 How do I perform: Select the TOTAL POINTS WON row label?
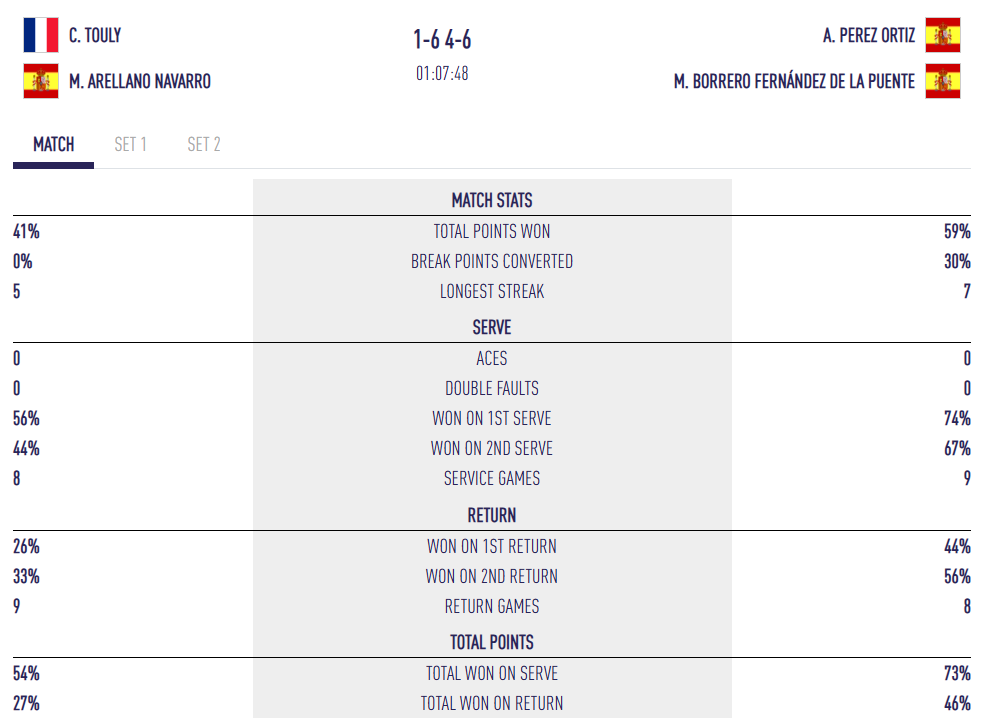492,231
